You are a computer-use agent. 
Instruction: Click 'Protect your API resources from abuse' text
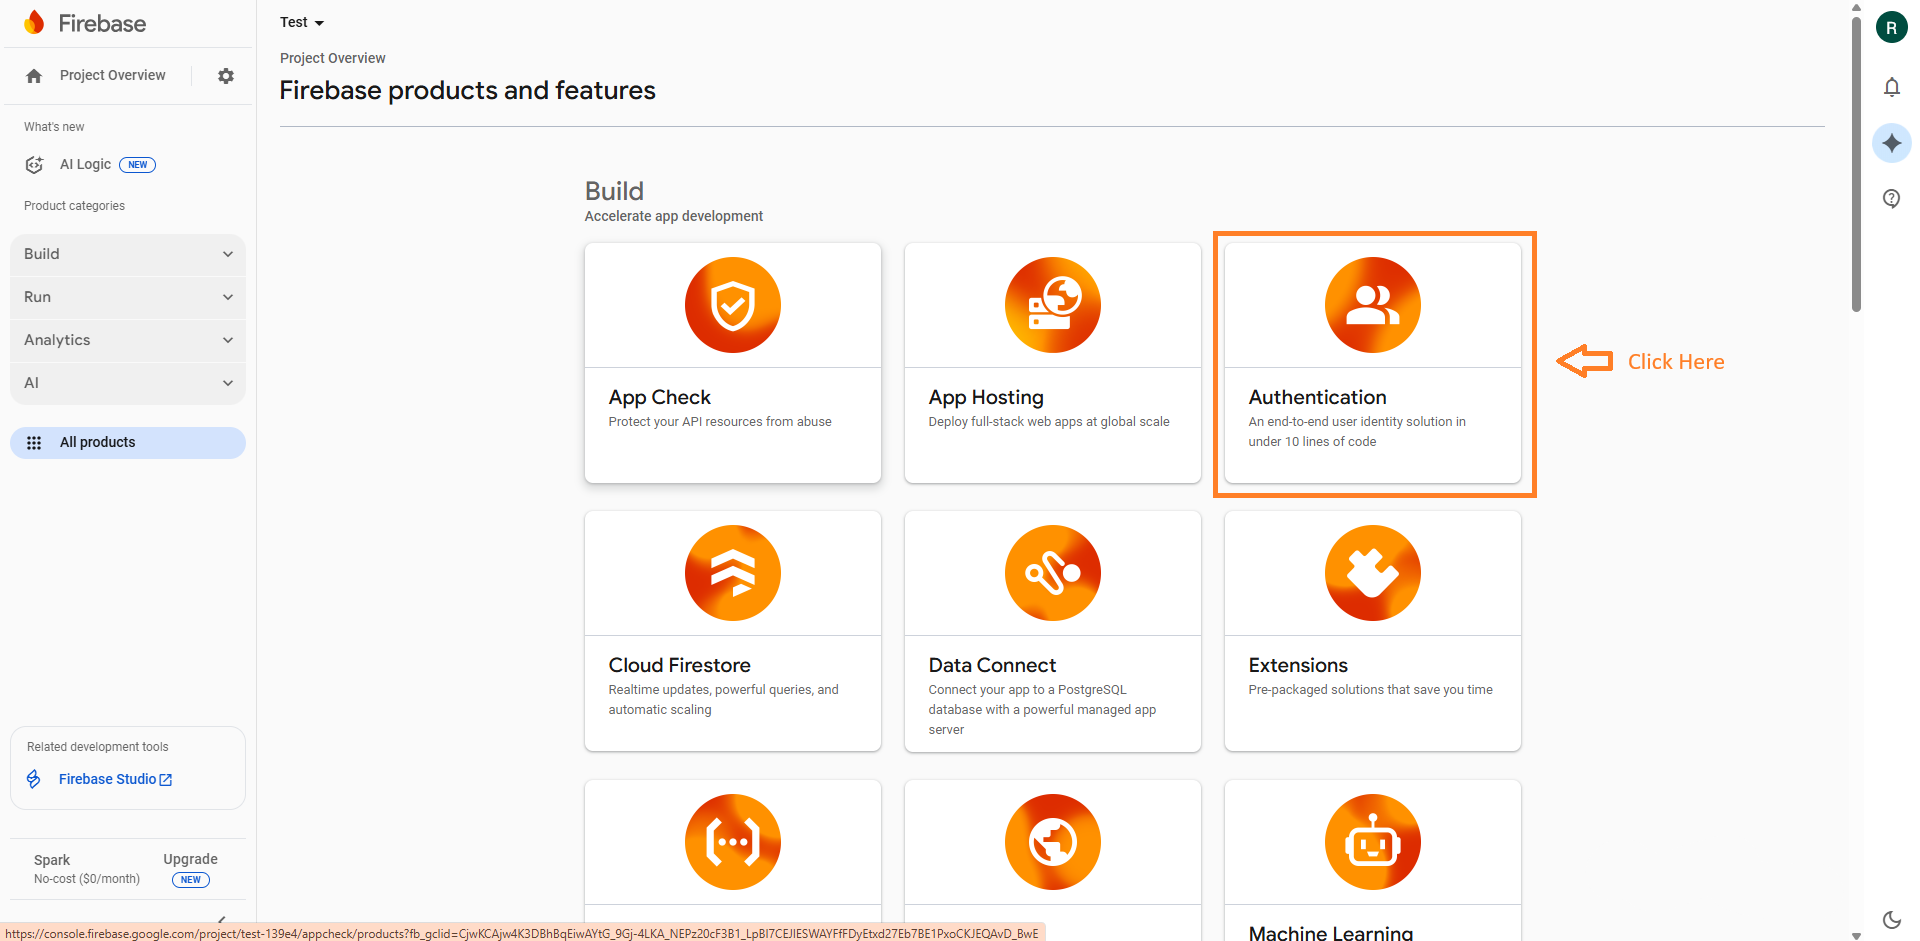click(720, 422)
